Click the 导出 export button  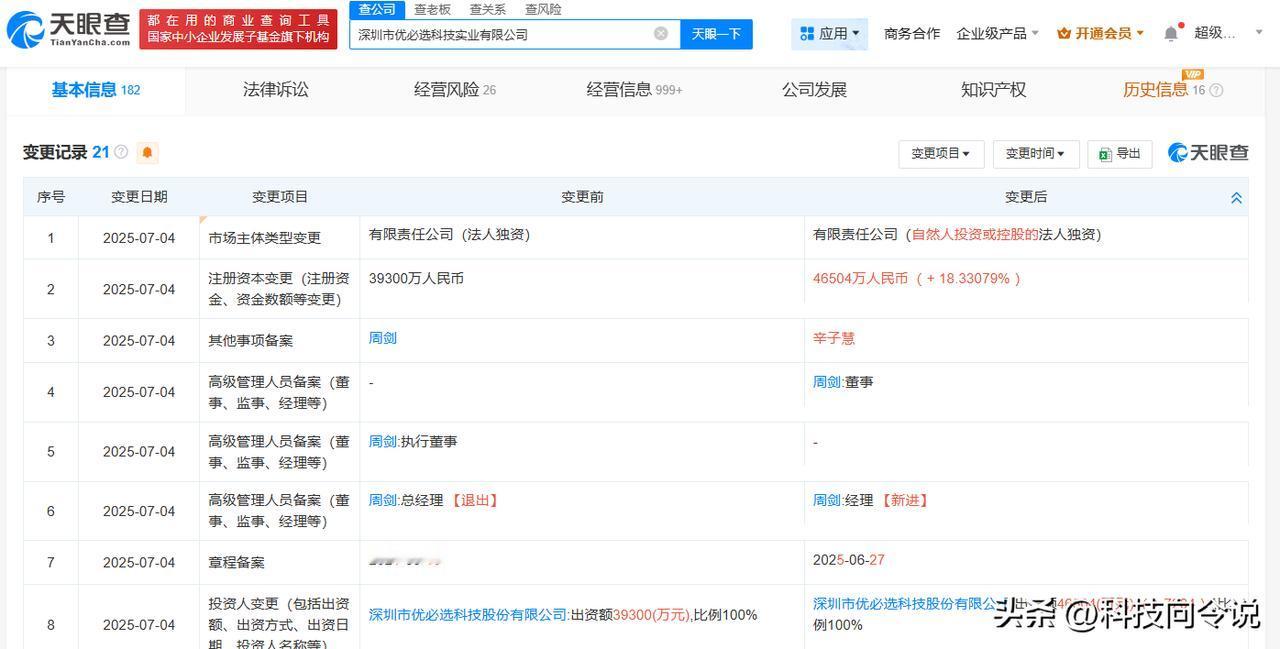(x=1120, y=153)
